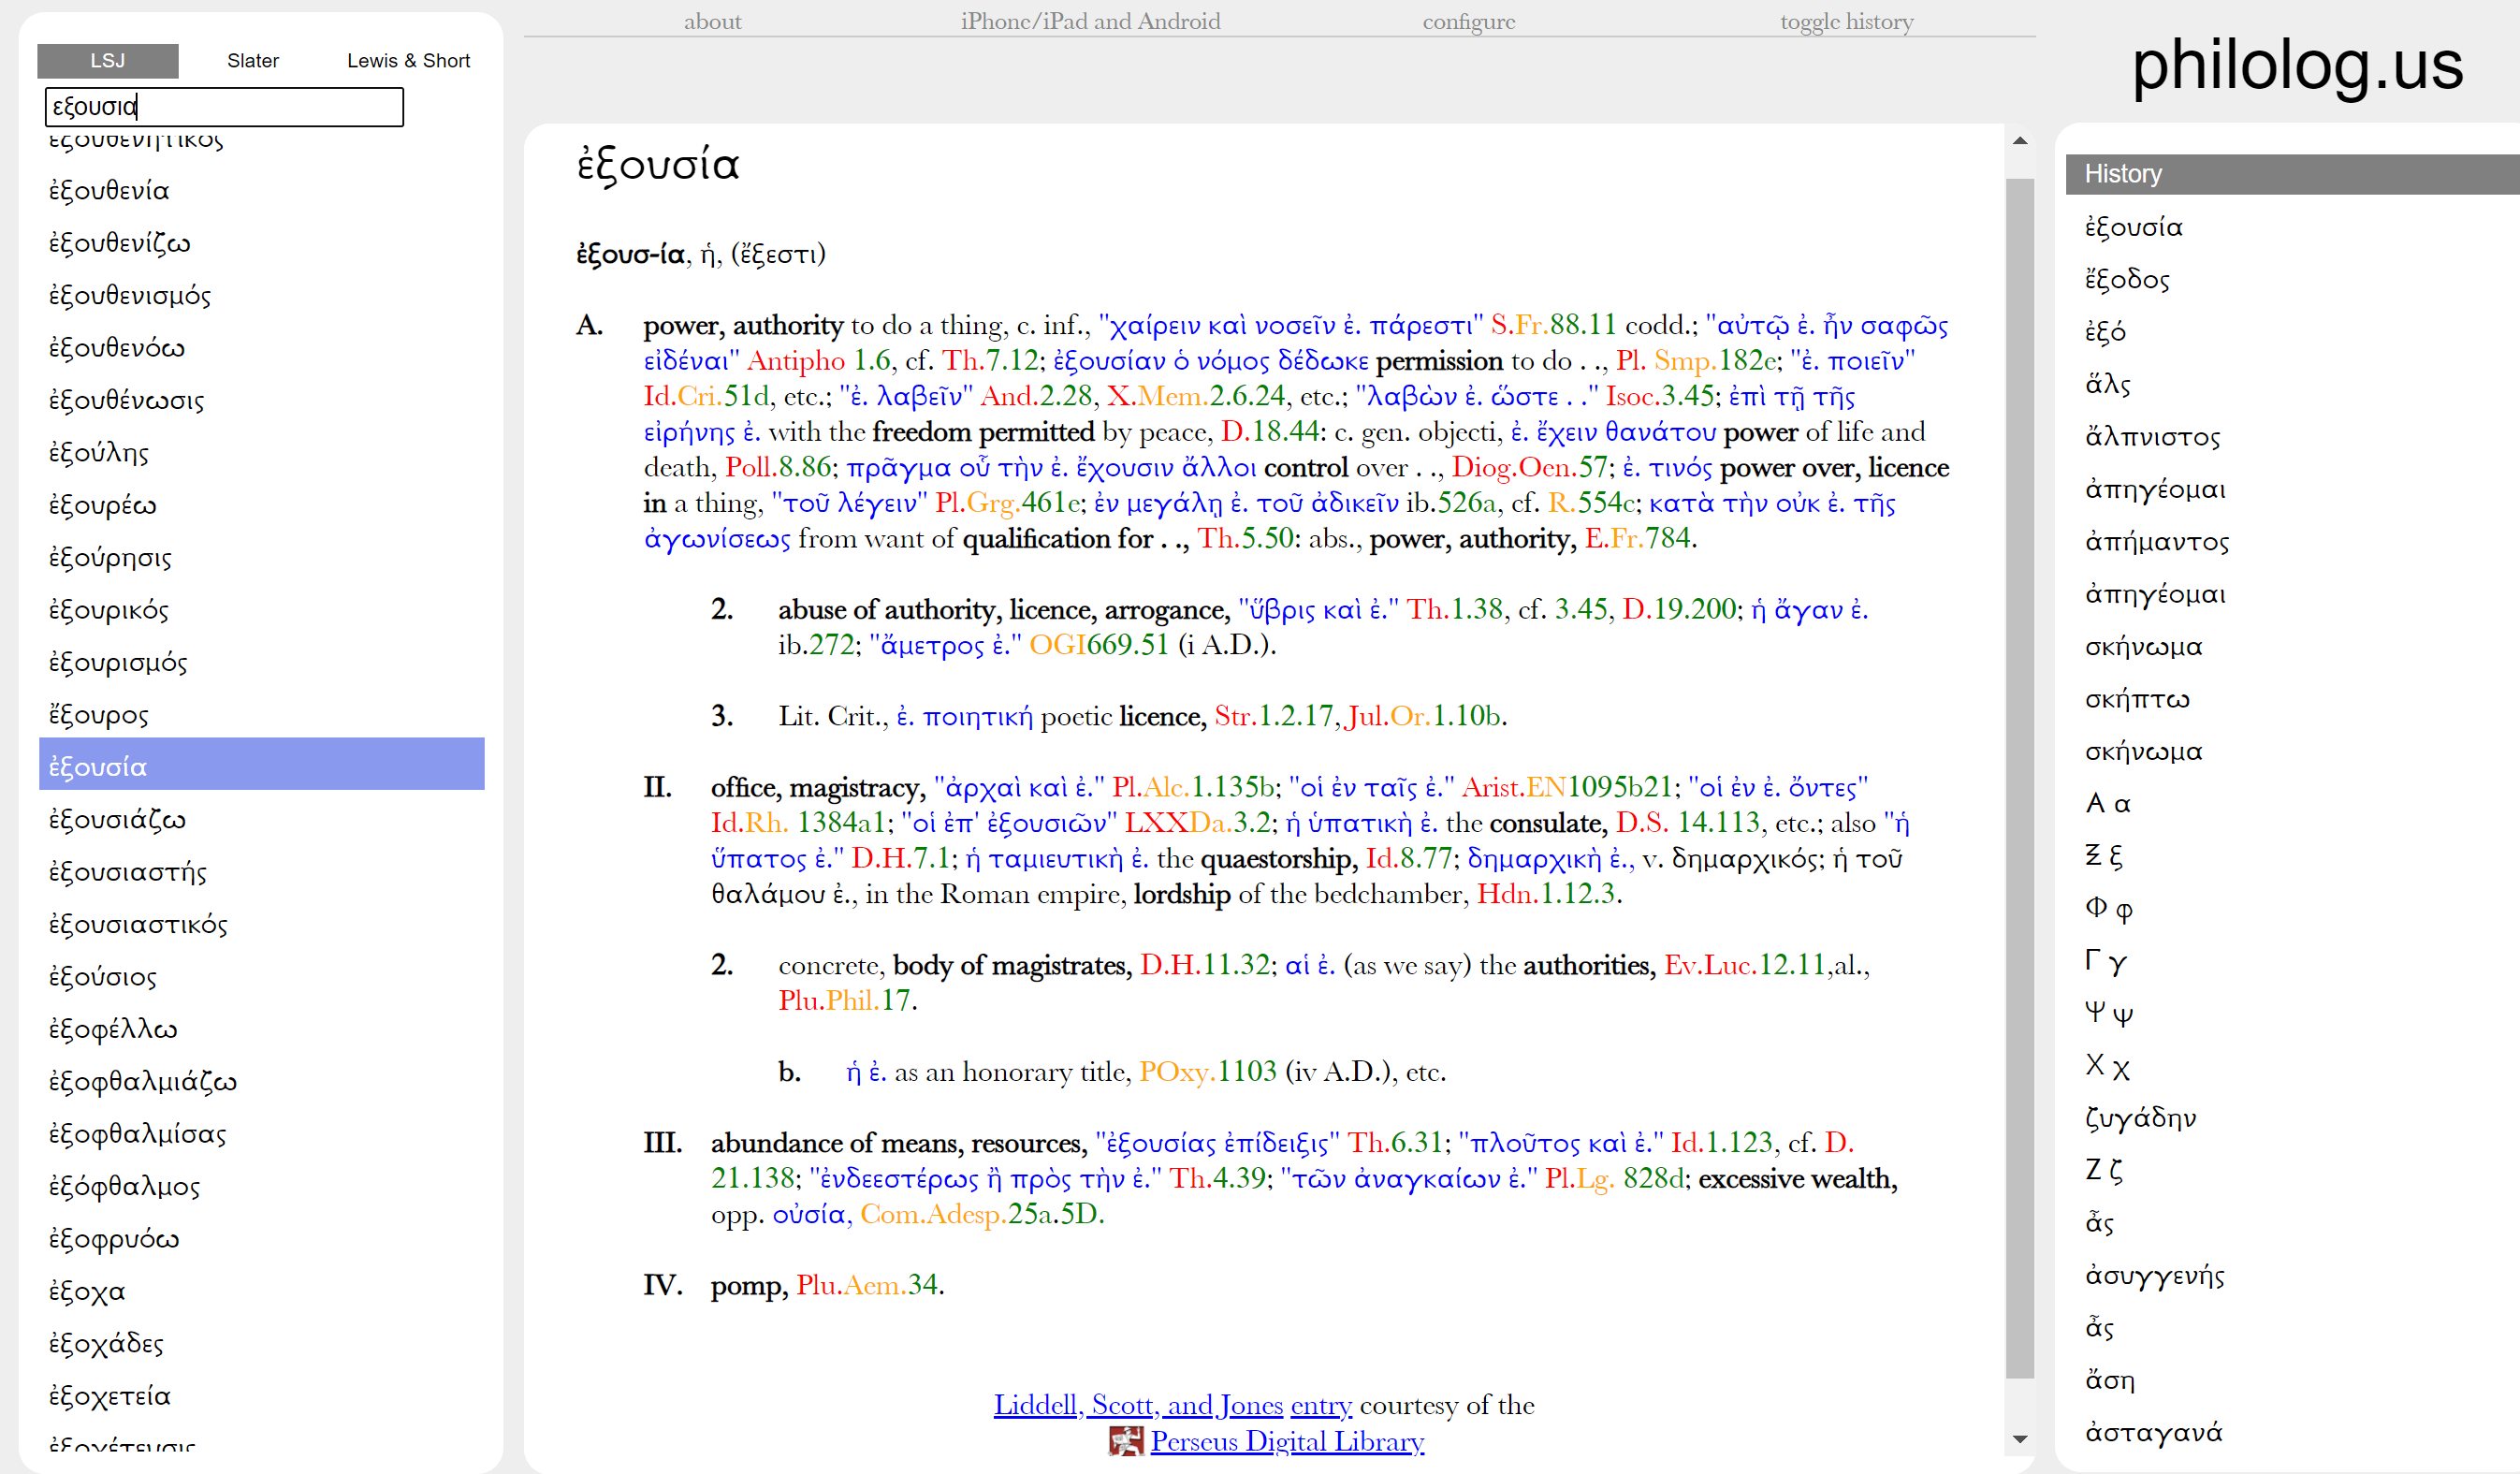Switch to Lewis & Short dictionary tab
The image size is (2520, 1474).
[x=408, y=61]
